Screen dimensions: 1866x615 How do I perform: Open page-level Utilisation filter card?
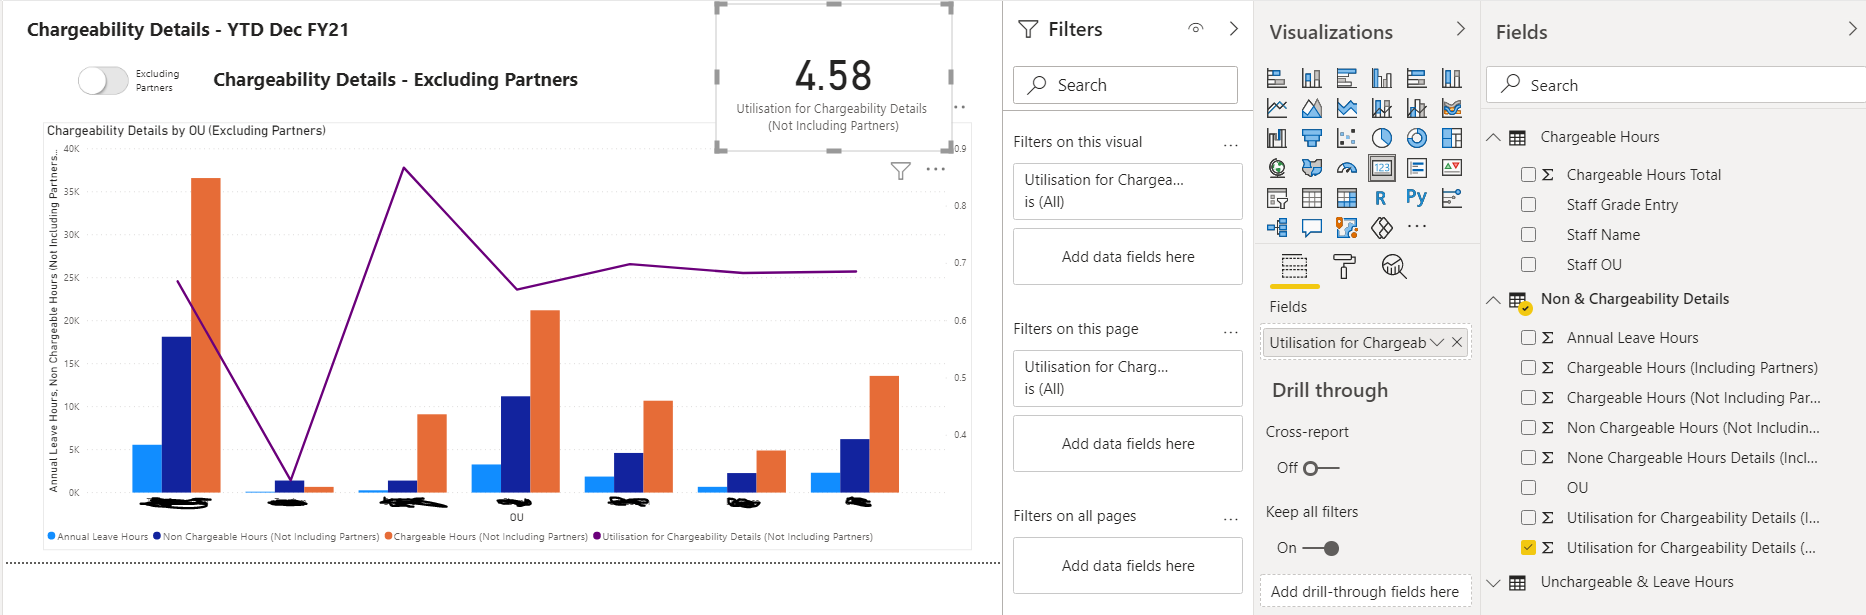click(1128, 378)
